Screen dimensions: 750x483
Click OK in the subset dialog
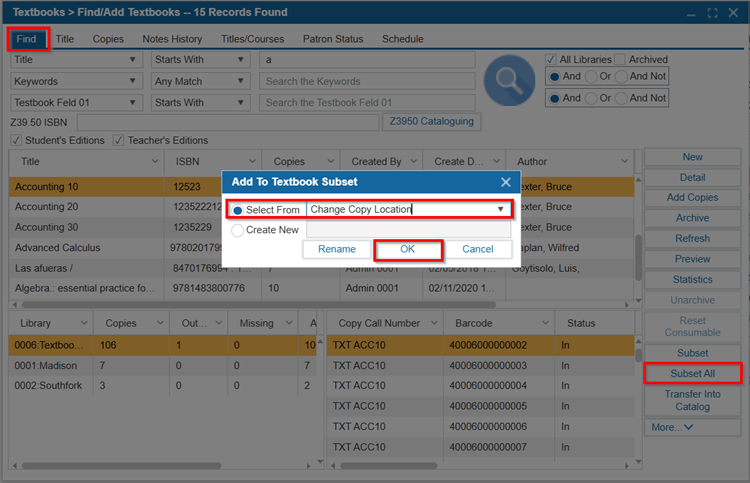pos(408,250)
